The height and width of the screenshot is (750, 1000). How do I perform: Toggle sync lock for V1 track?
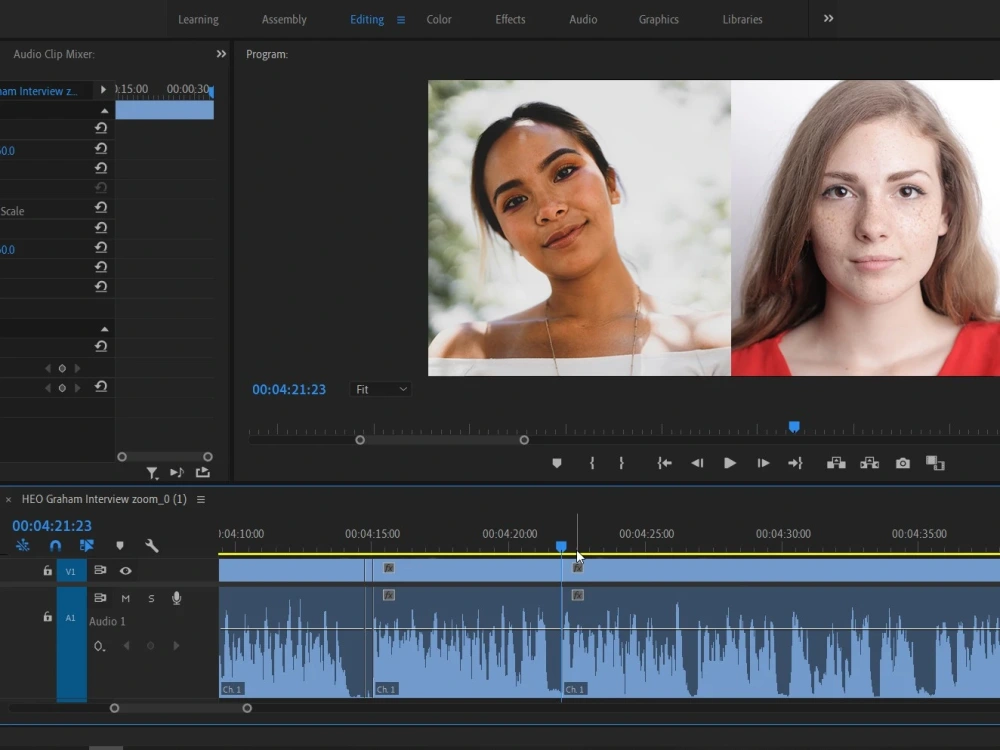(100, 570)
